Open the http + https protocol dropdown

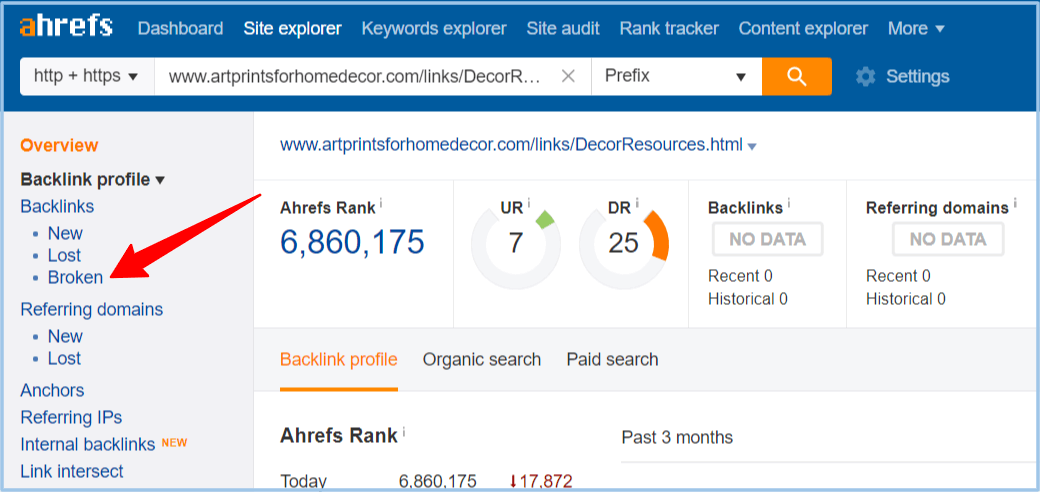click(x=87, y=76)
